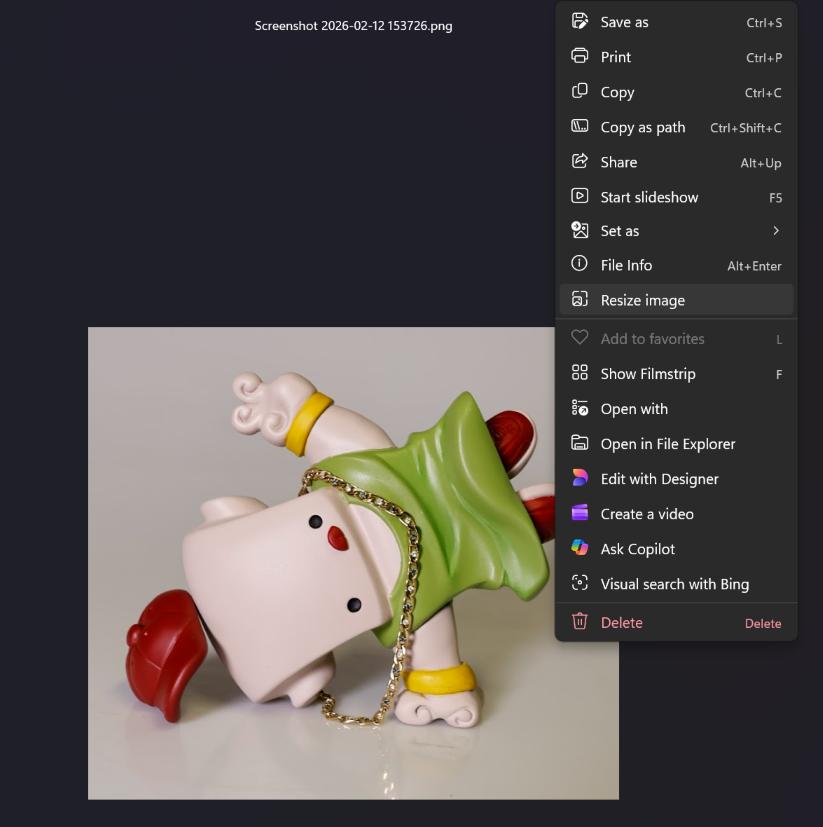Click the Copy as path icon

[x=579, y=126]
